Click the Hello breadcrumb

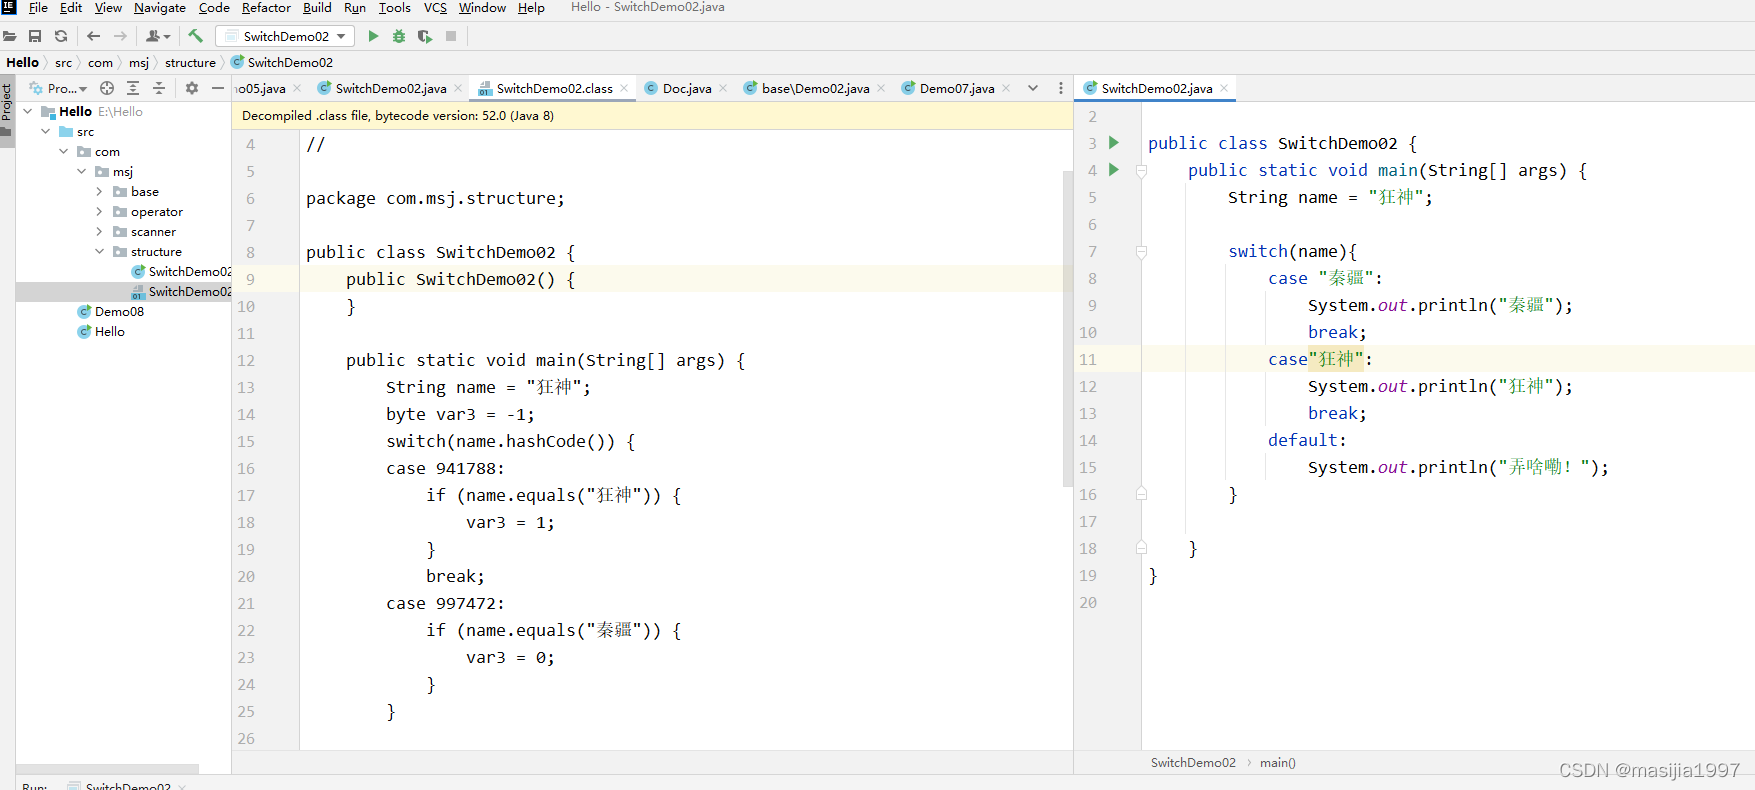pos(22,62)
